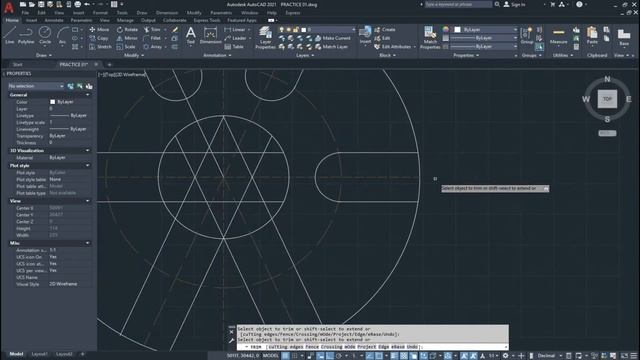This screenshot has height=360, width=640.
Task: Click the Table tool
Action: [x=234, y=47]
